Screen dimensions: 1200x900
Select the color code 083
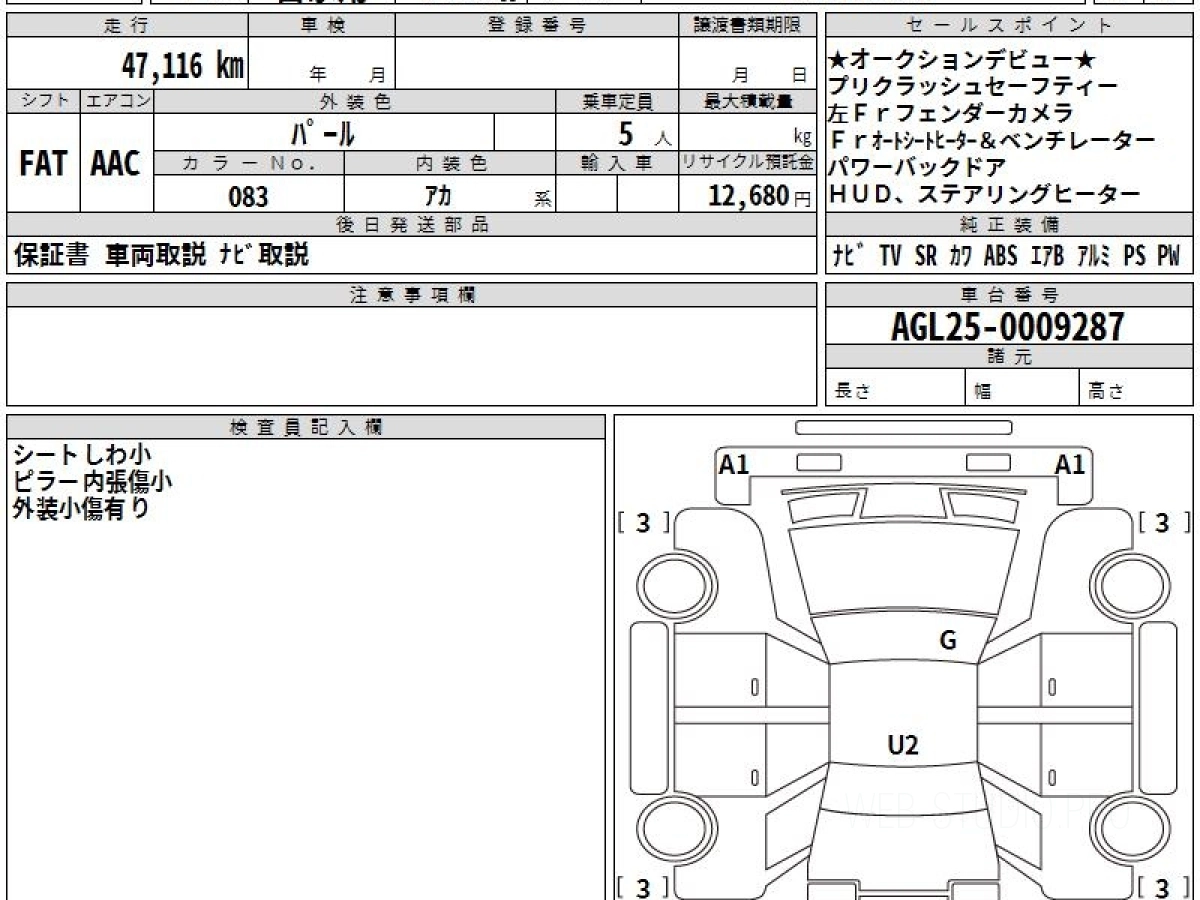[x=248, y=196]
